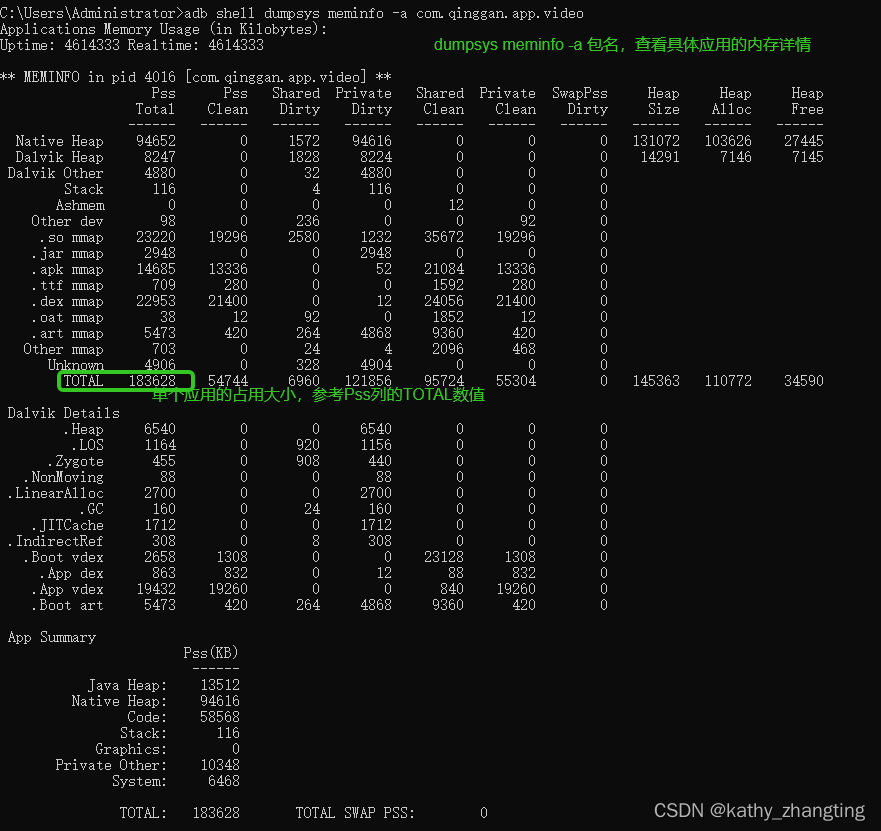Click System value 6468 in App Summary
Viewport: 881px width, 831px height.
click(x=224, y=782)
